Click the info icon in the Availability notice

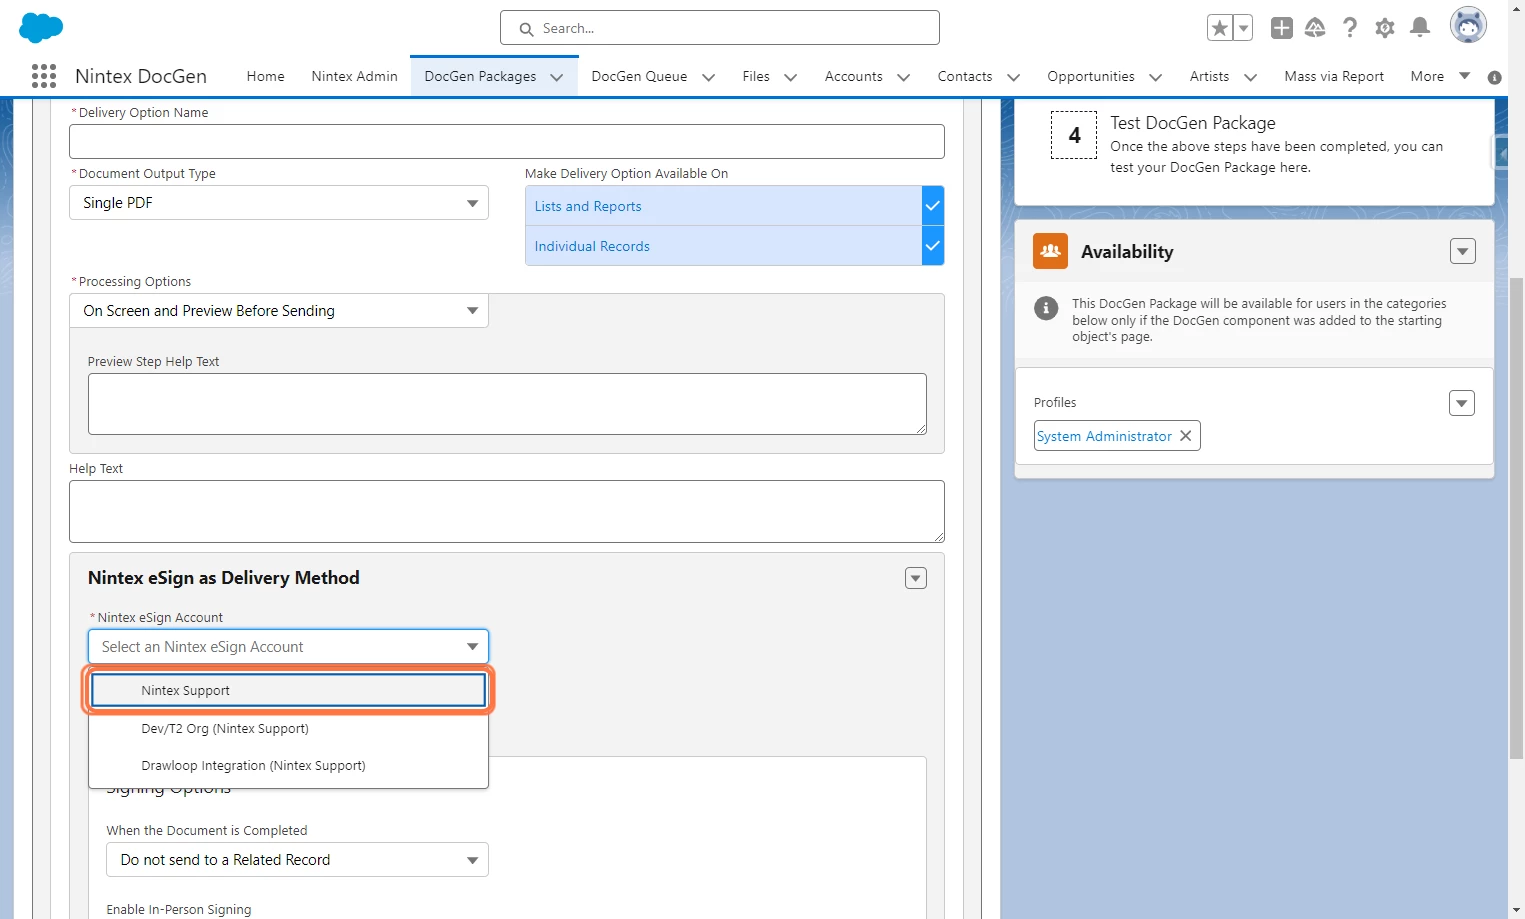[1046, 308]
